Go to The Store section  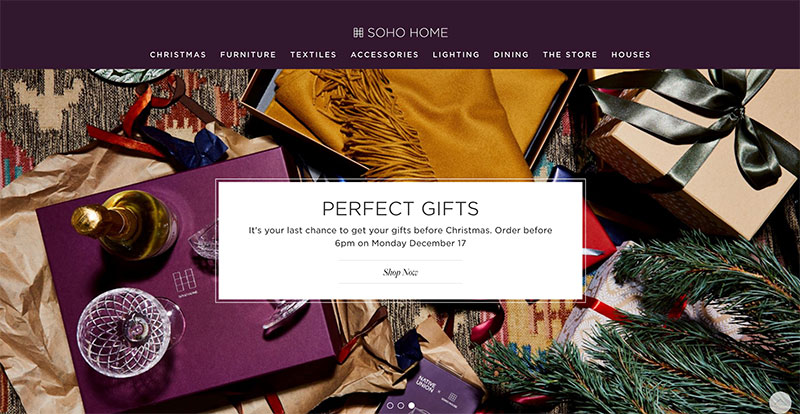tap(570, 55)
